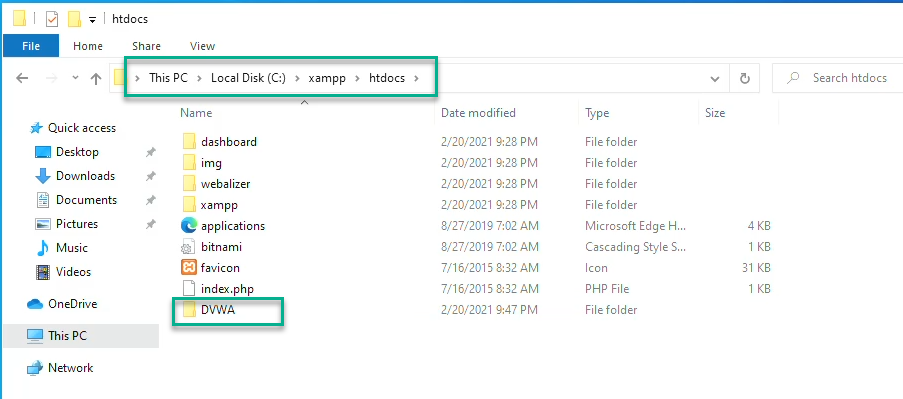This screenshot has width=903, height=399.
Task: Click the folder icon beside webalizer
Action: pos(189,184)
